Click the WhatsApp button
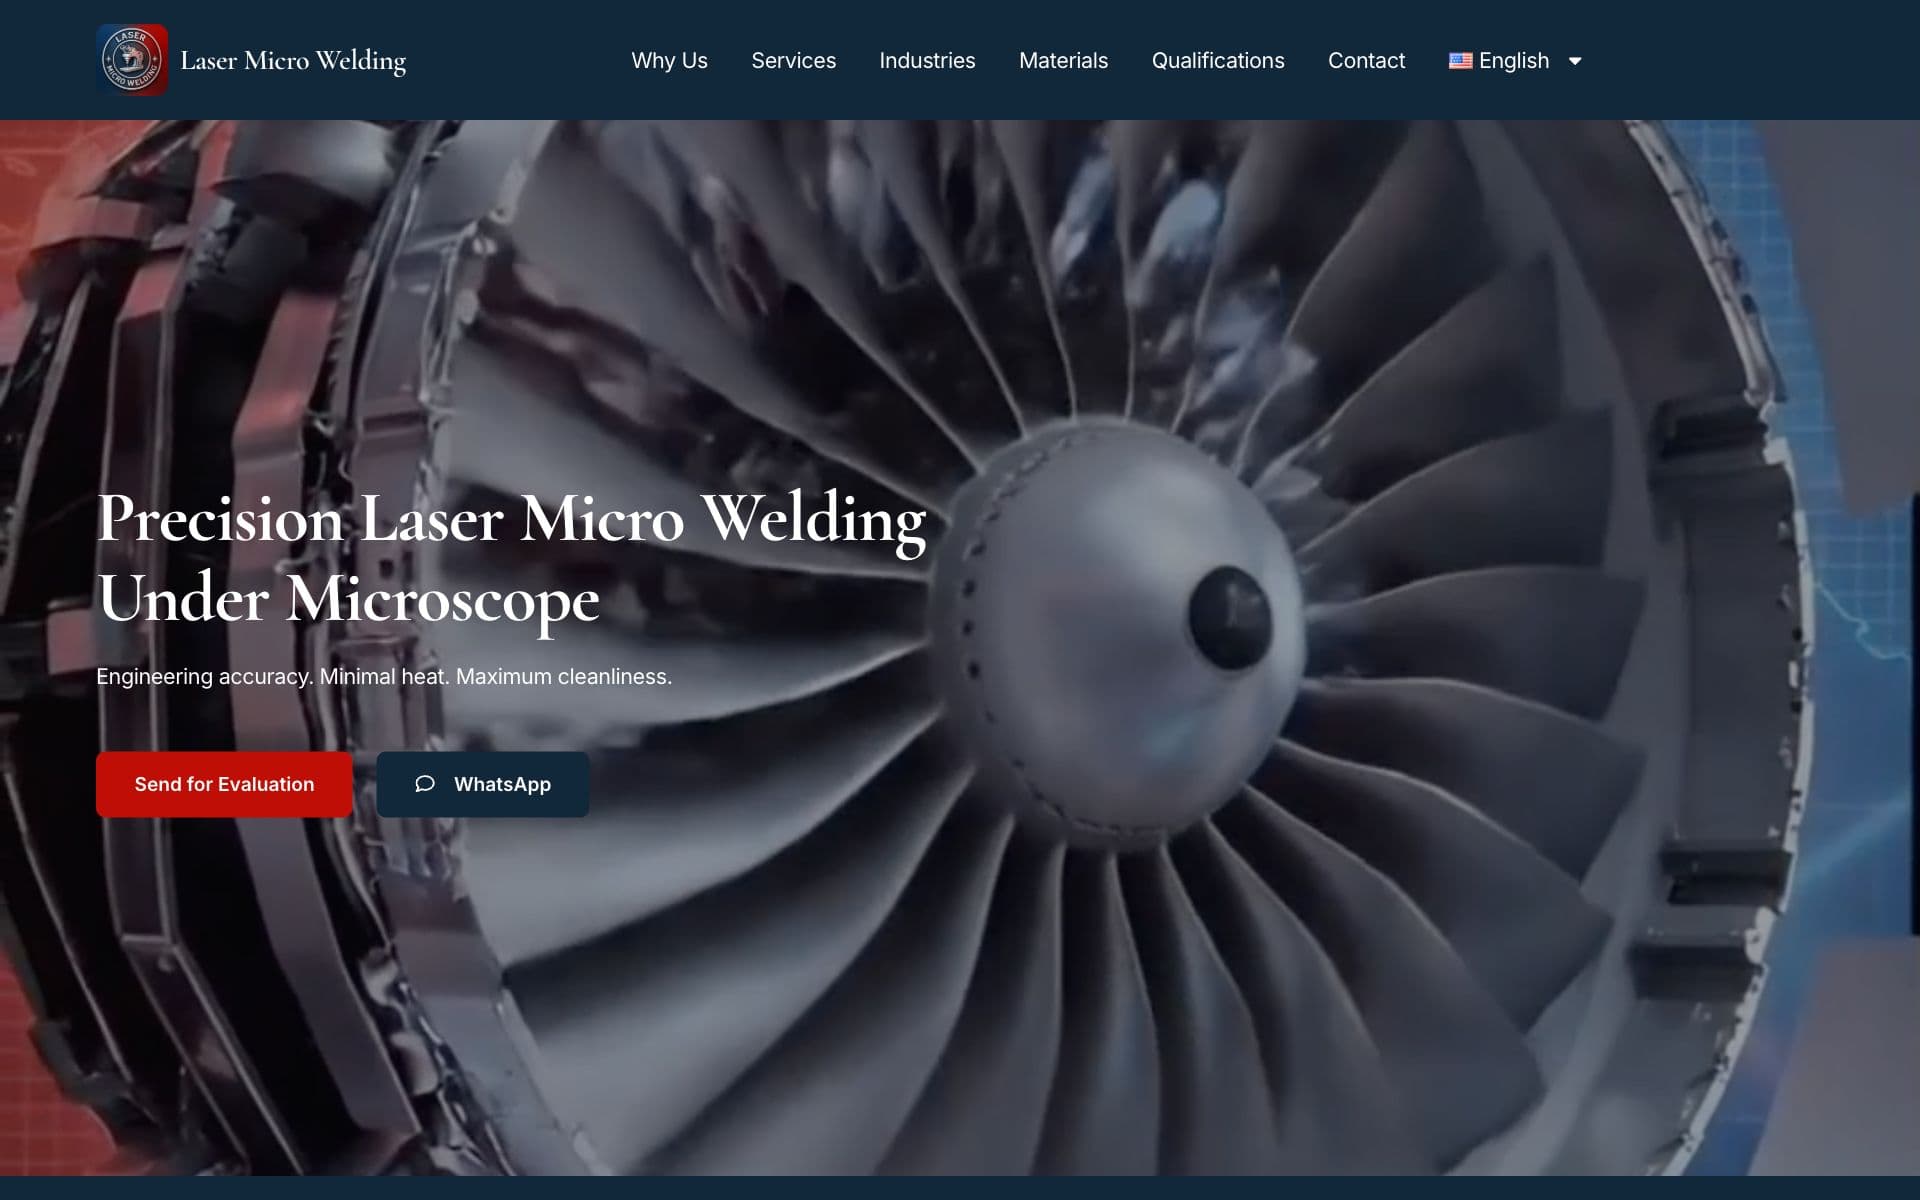 [x=482, y=784]
